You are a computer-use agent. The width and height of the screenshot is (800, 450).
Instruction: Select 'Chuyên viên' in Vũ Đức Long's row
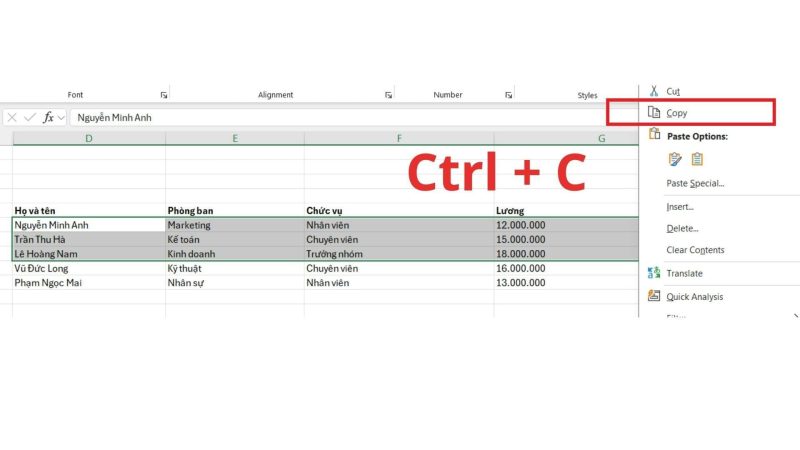pos(399,268)
